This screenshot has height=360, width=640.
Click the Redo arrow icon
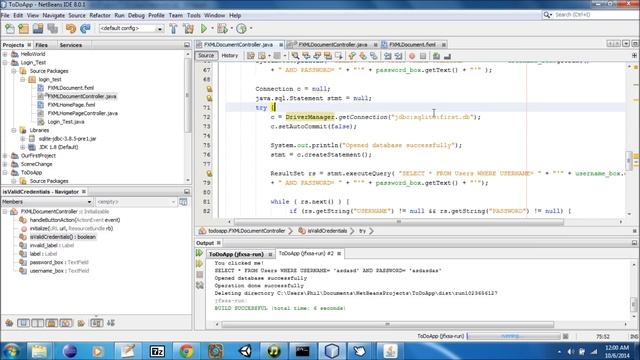point(85,29)
